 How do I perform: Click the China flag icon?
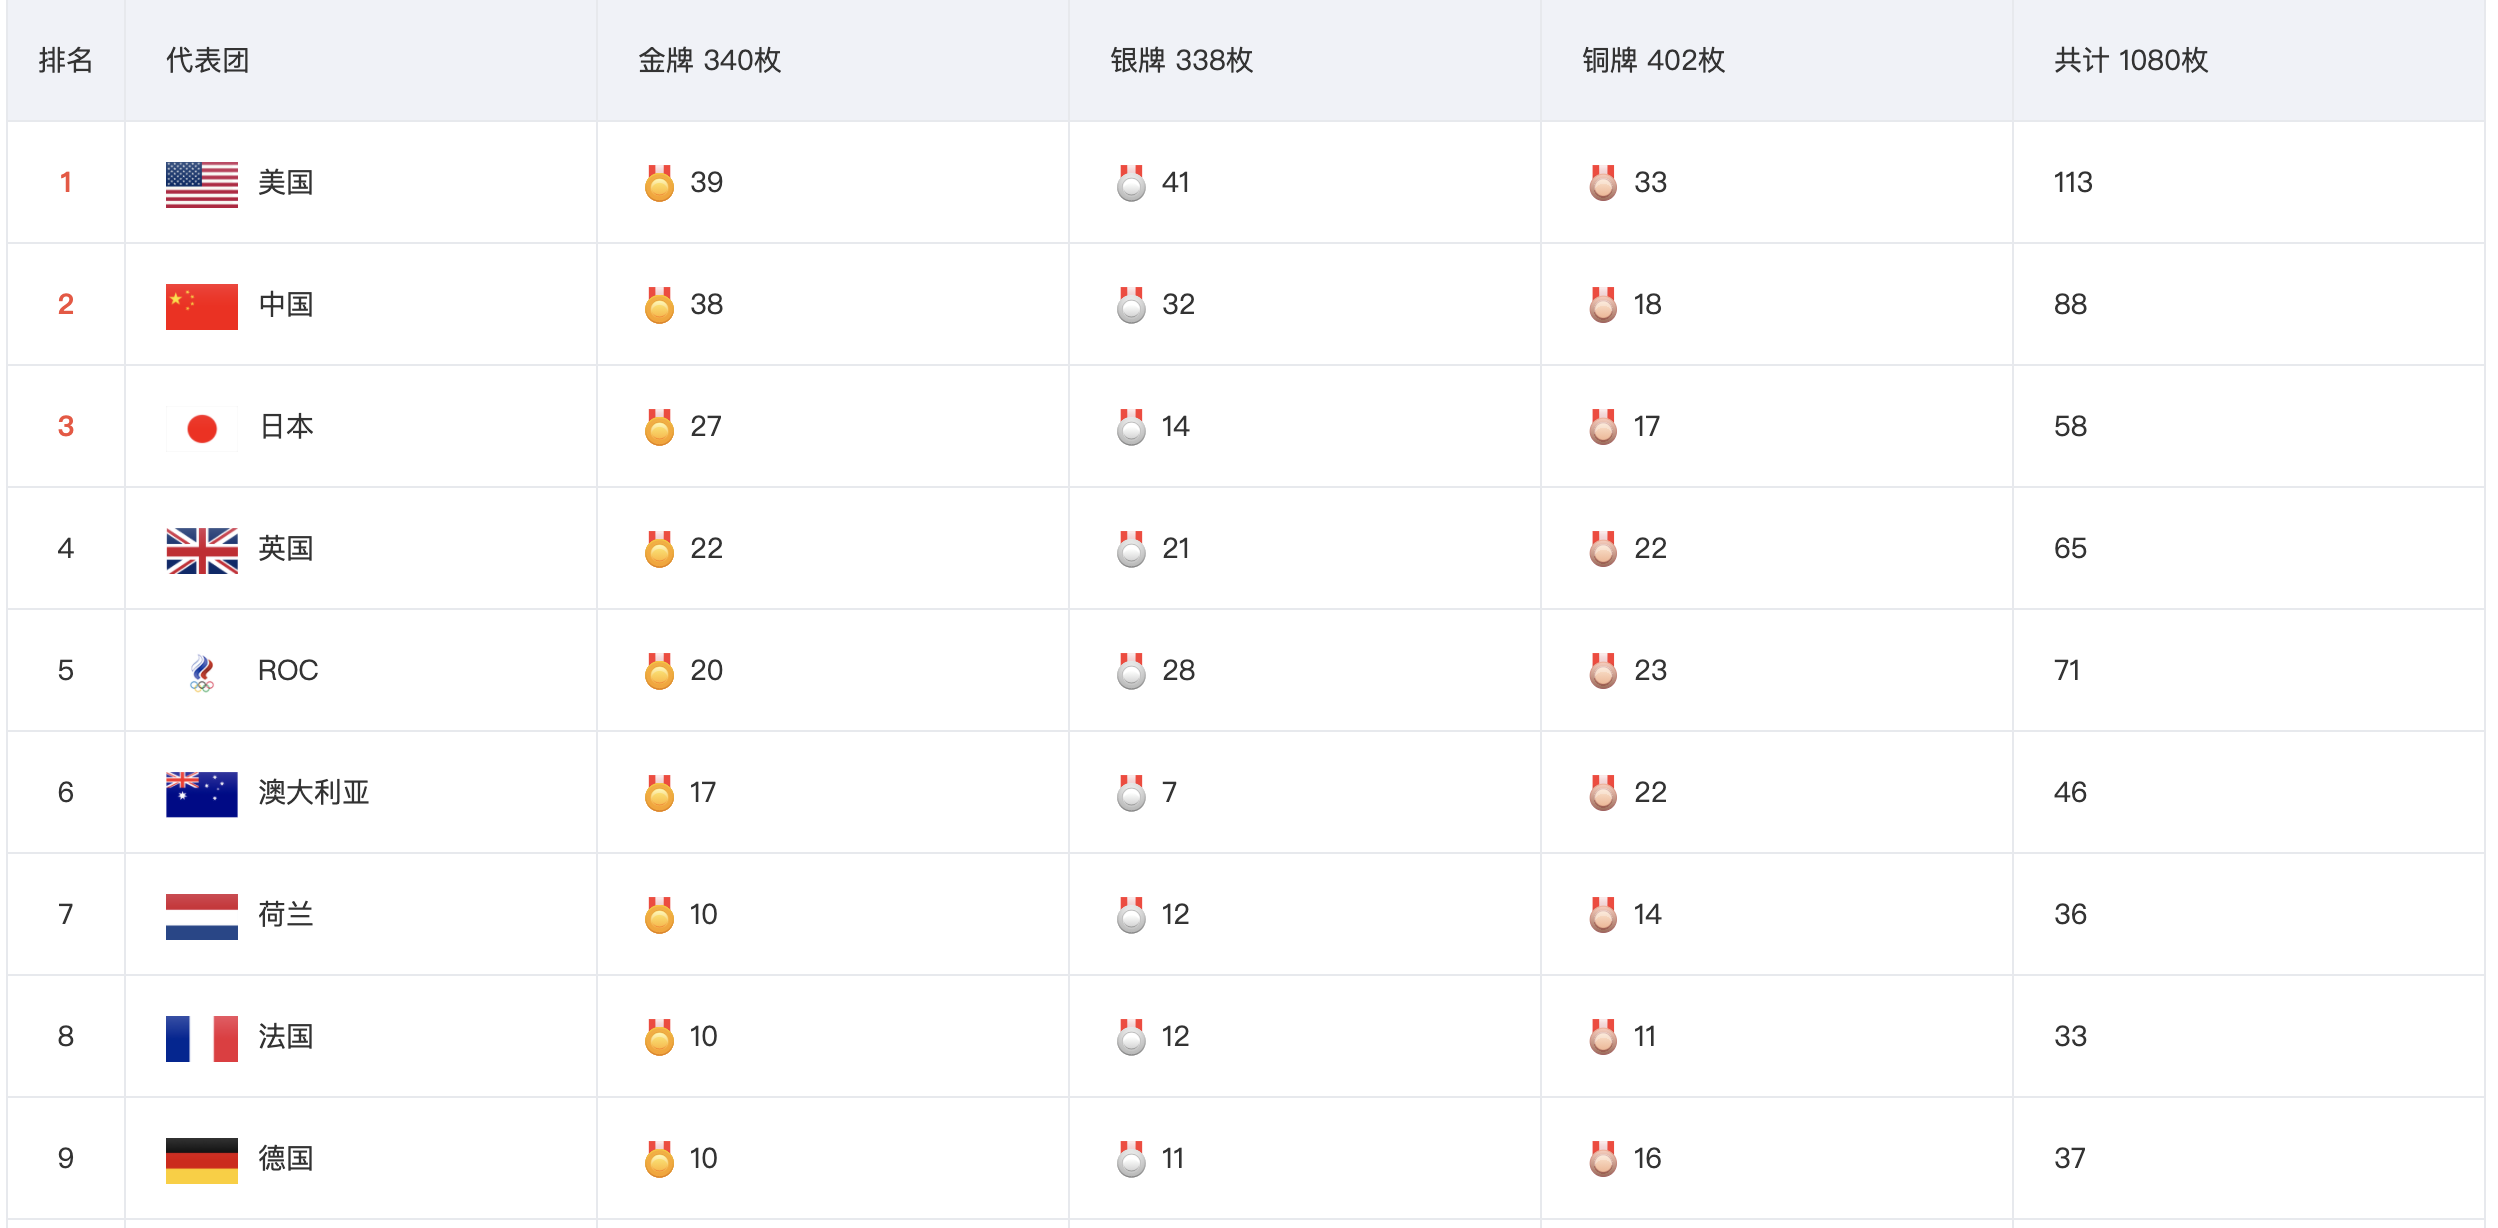(201, 306)
